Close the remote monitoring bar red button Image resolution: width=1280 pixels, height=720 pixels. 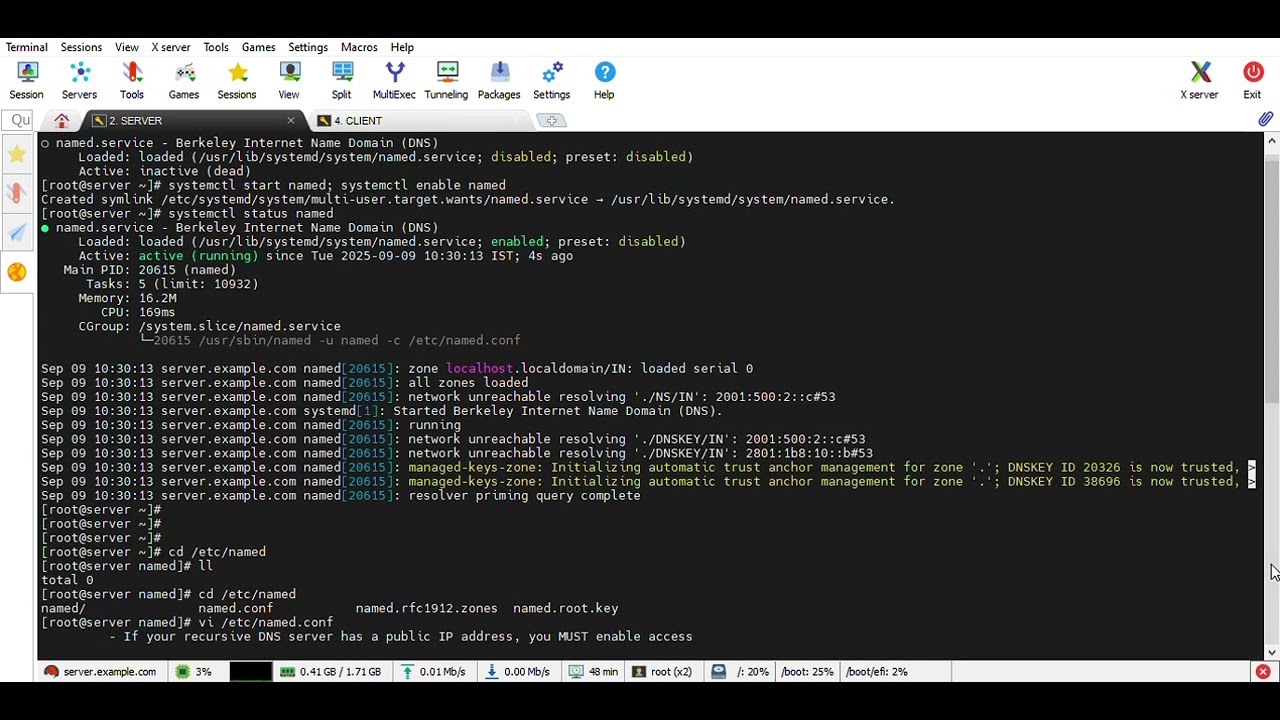click(1263, 672)
